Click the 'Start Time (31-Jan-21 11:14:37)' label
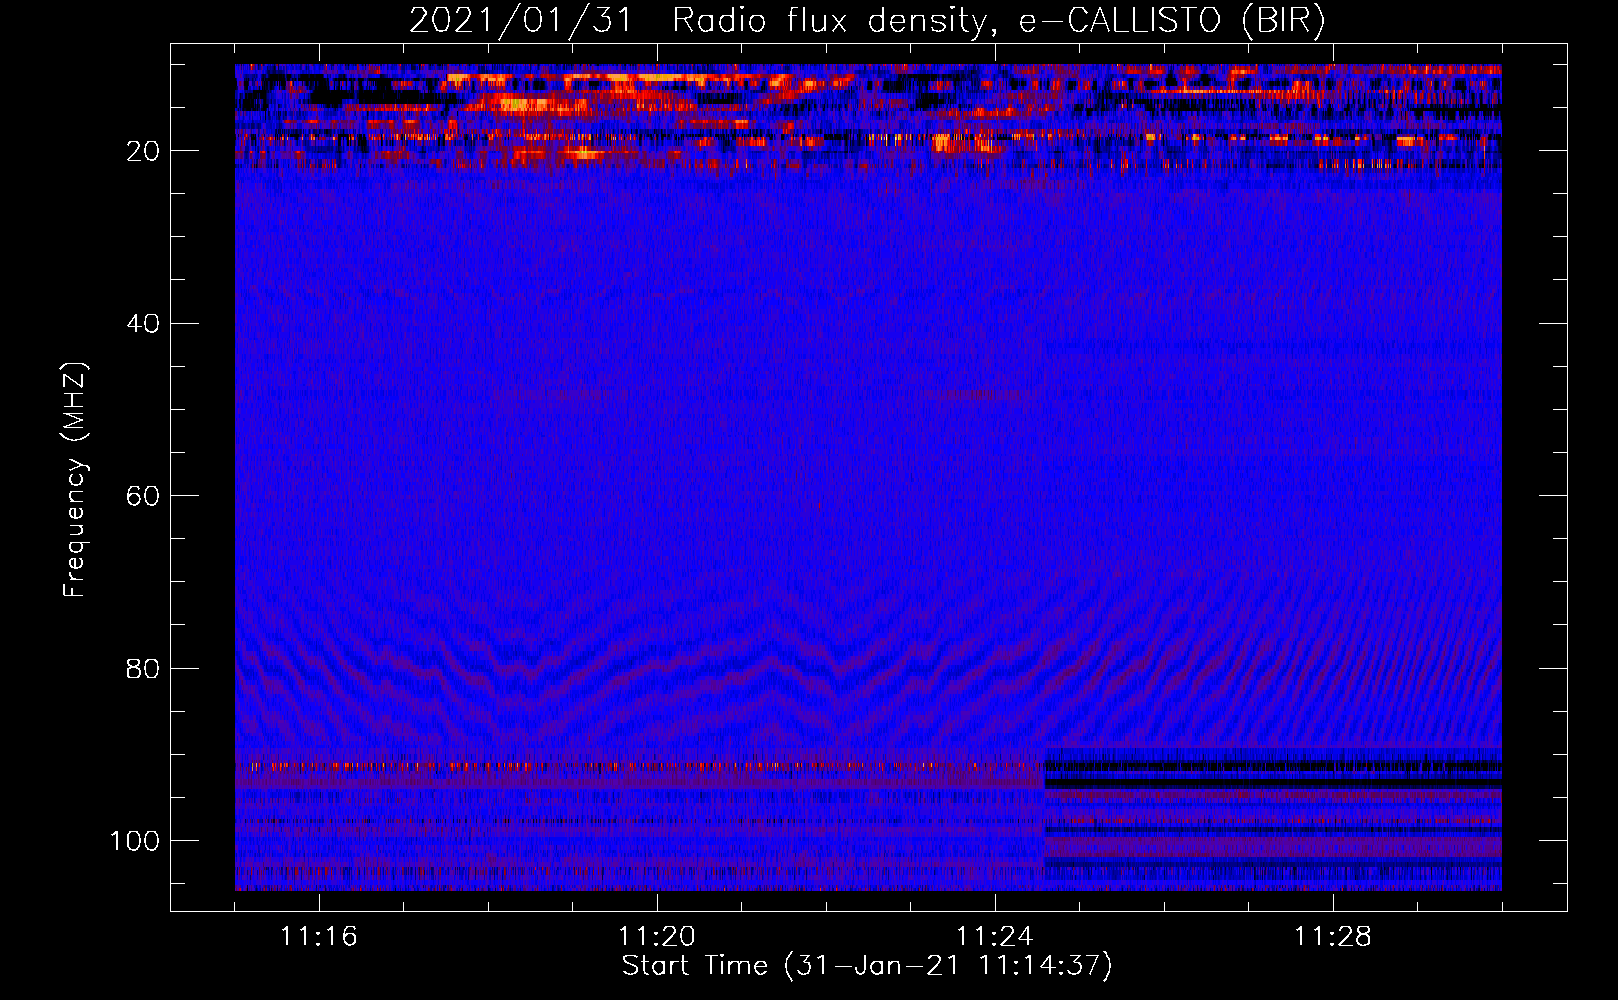 pos(867,966)
